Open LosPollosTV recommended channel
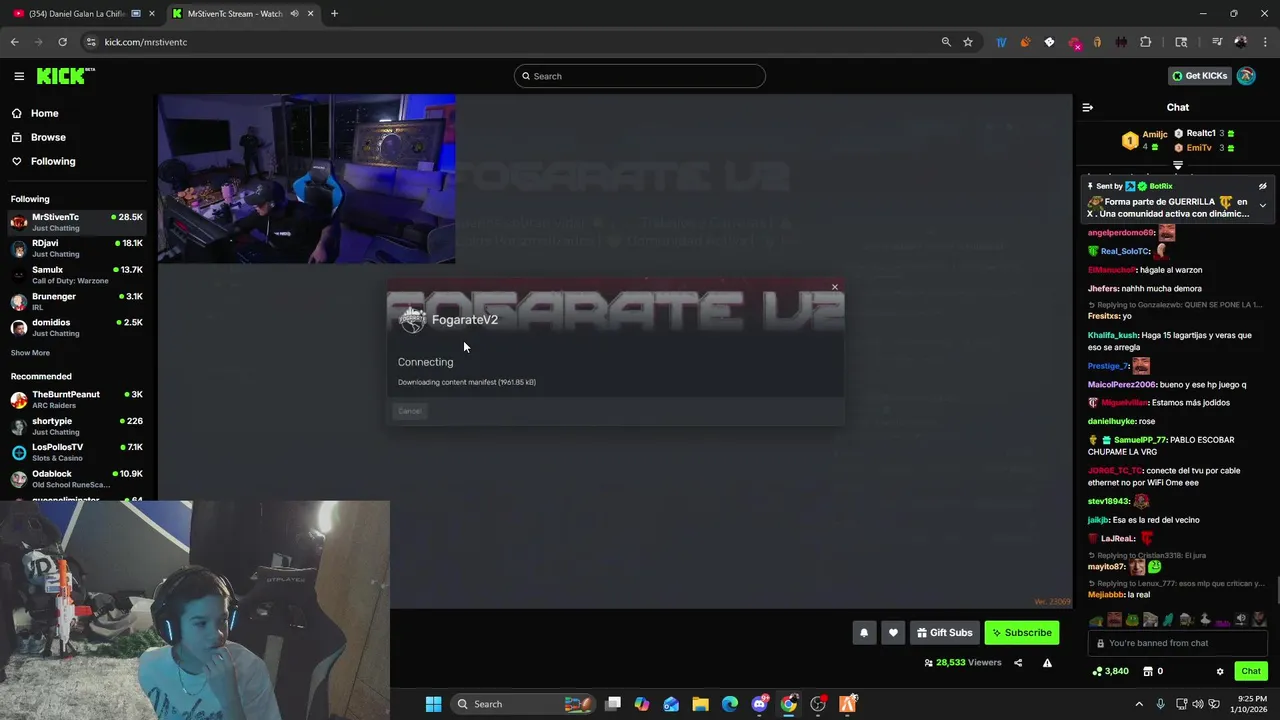 (78, 452)
